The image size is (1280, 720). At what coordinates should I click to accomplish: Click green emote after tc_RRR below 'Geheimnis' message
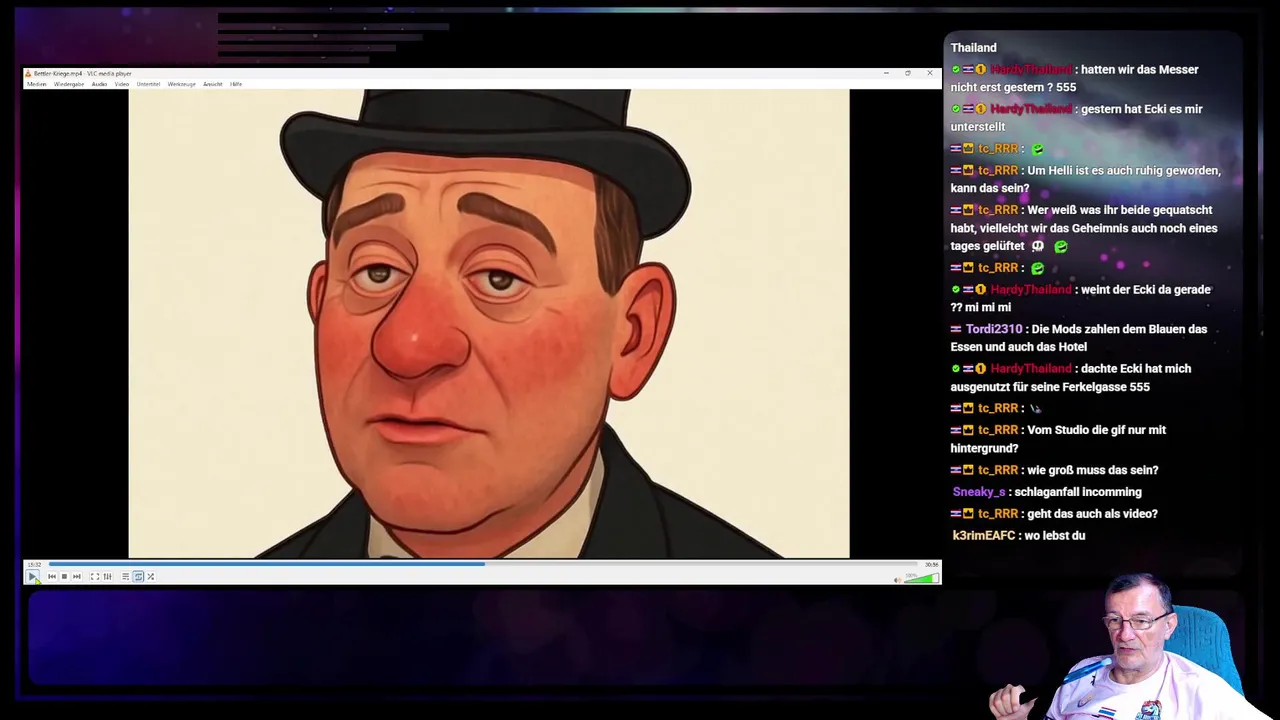(x=1037, y=268)
